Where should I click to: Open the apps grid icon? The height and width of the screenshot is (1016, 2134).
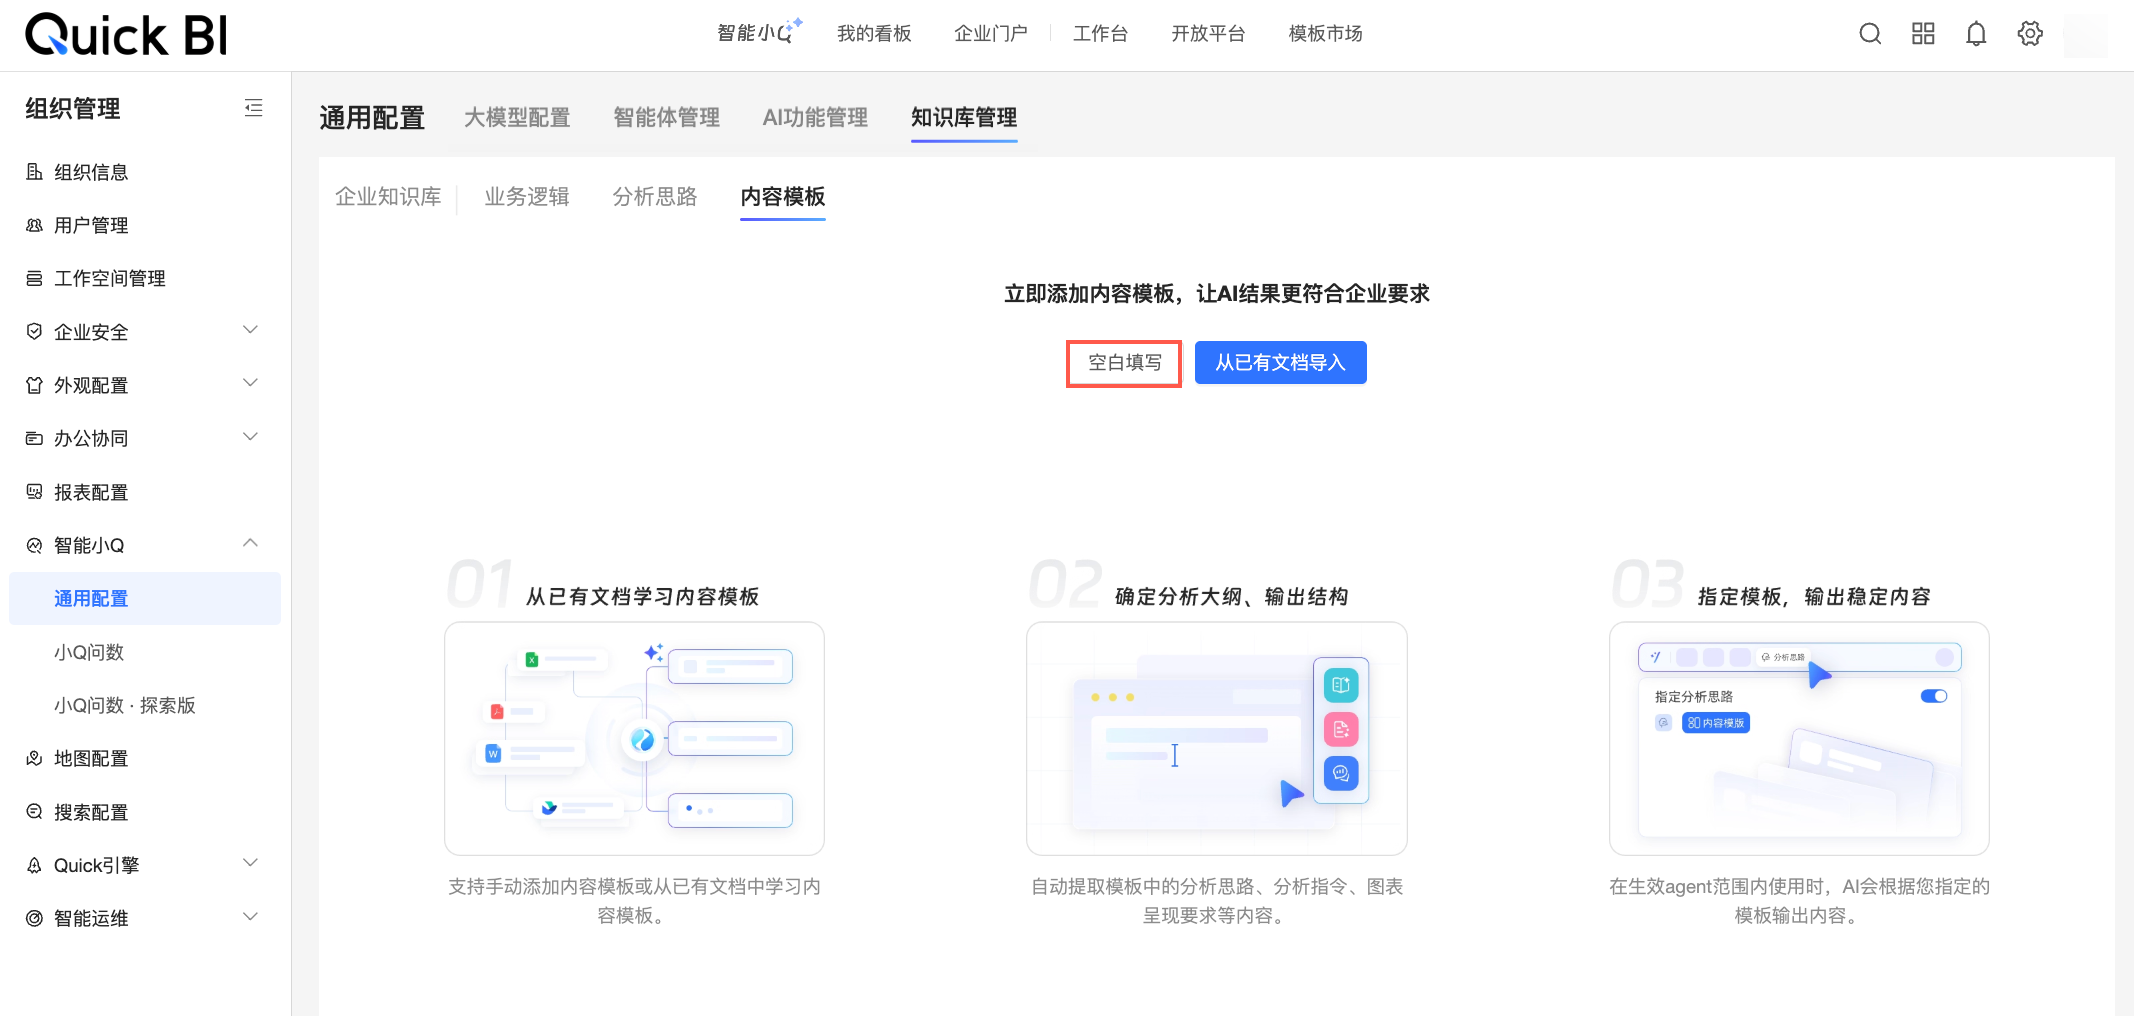pyautogui.click(x=1923, y=34)
